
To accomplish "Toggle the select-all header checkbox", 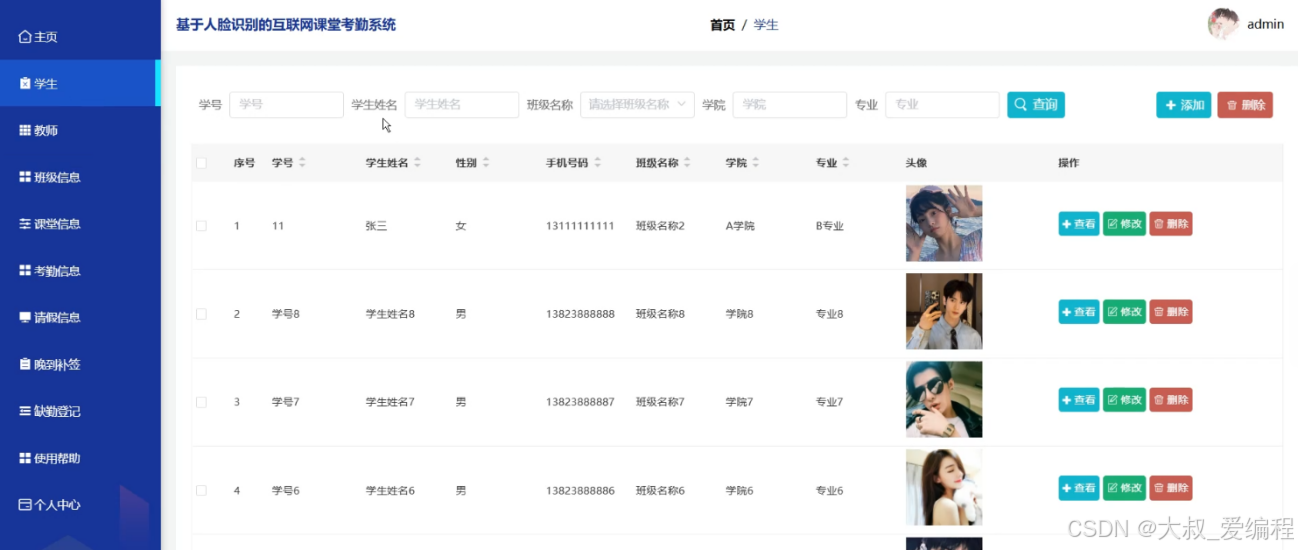I will pos(201,163).
